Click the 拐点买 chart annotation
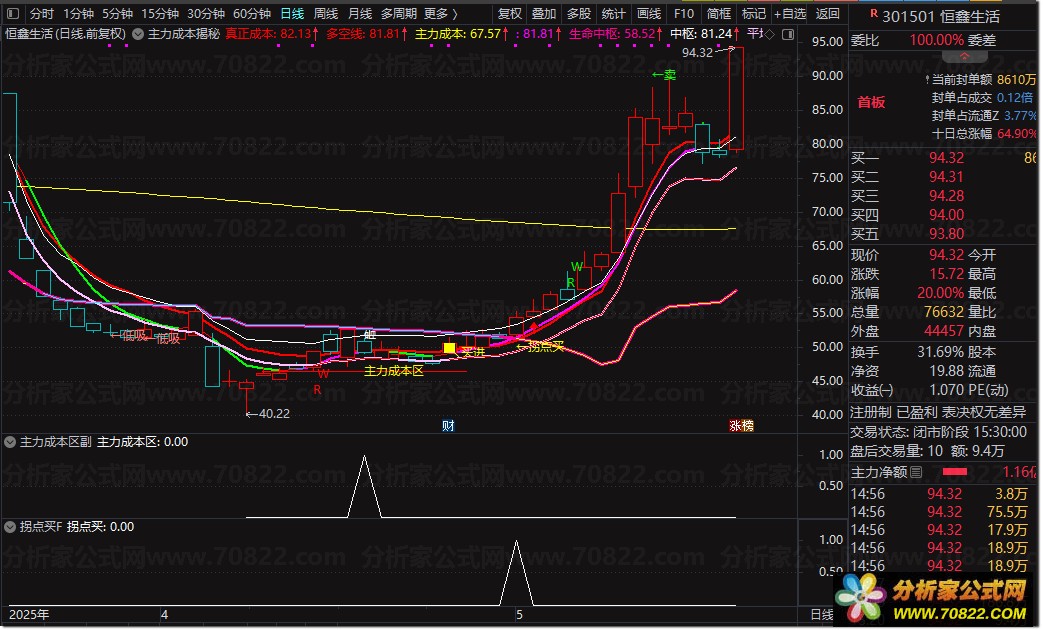1043x630 pixels. (545, 347)
